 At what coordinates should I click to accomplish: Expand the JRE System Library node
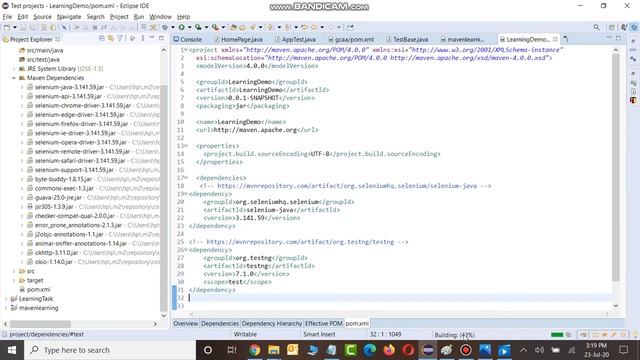click(14, 69)
